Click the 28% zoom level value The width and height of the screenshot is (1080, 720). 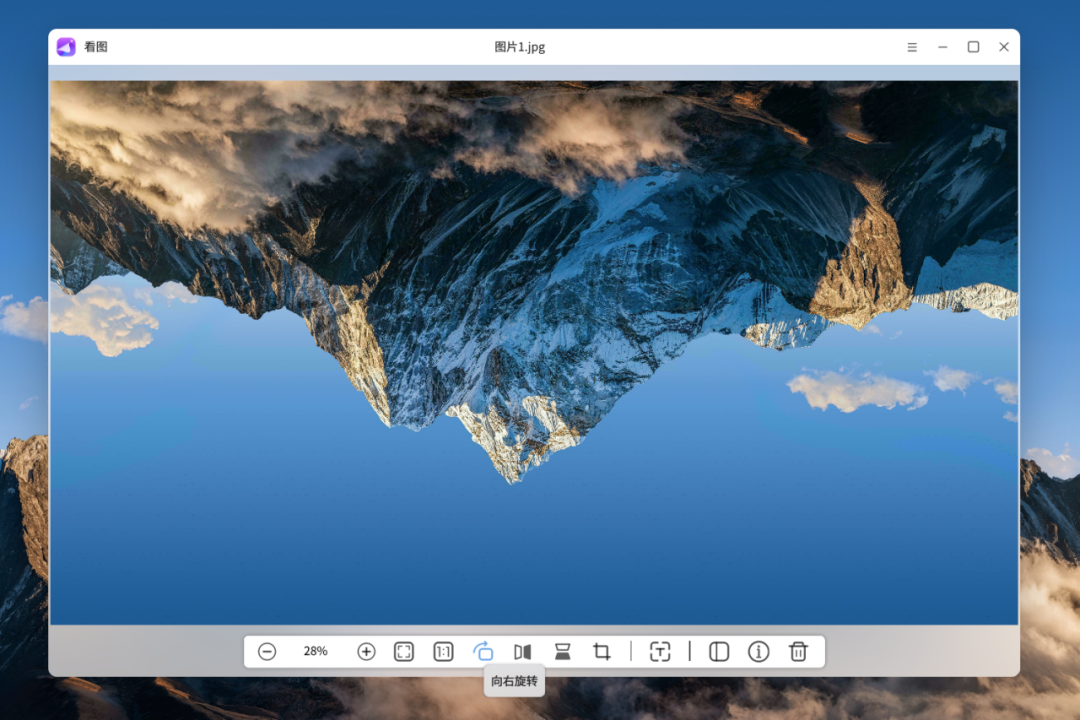tap(315, 651)
